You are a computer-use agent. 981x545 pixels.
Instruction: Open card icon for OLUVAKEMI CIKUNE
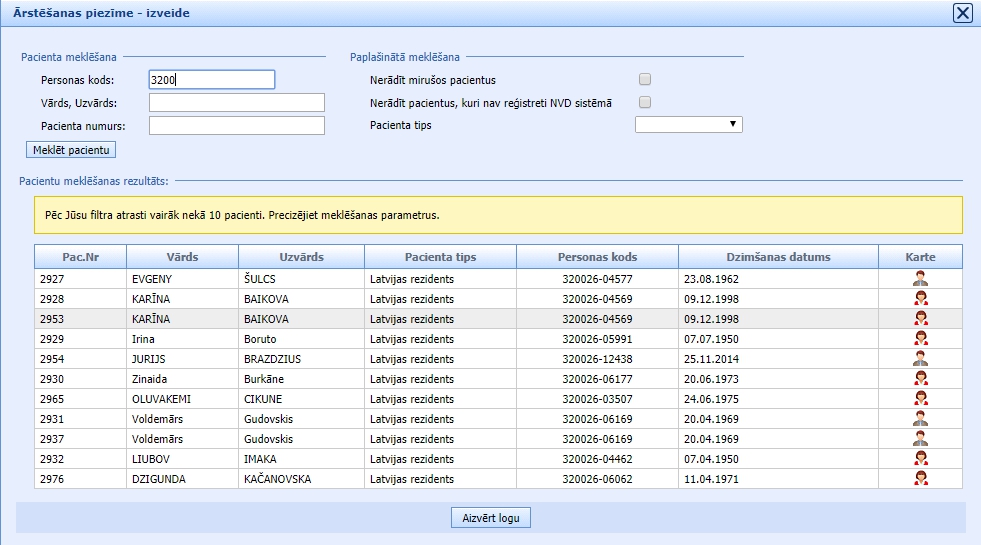(920, 399)
